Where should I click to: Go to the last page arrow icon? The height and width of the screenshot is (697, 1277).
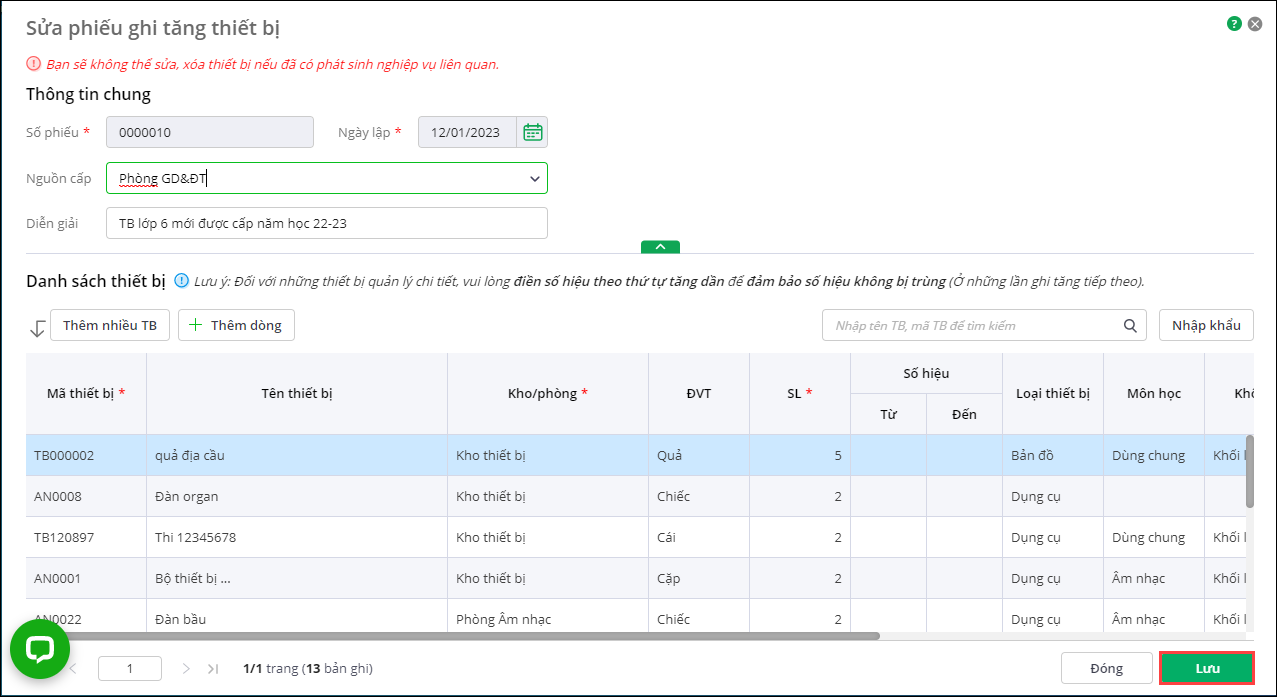(213, 668)
